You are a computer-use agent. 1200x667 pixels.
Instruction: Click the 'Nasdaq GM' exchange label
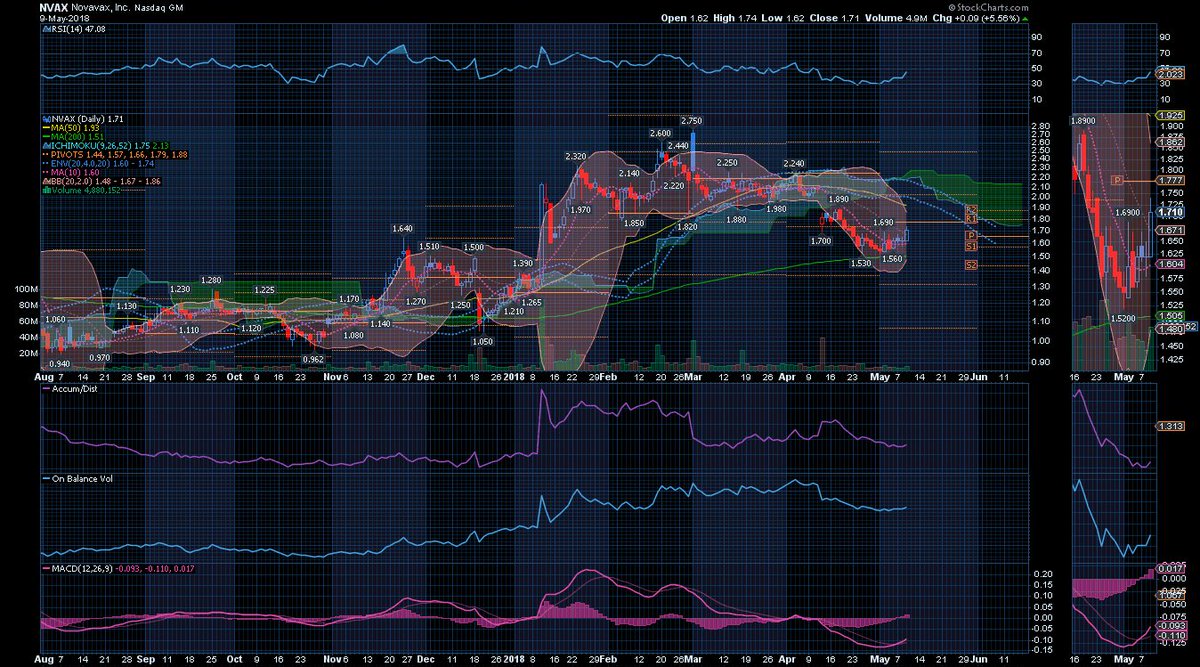coord(158,8)
